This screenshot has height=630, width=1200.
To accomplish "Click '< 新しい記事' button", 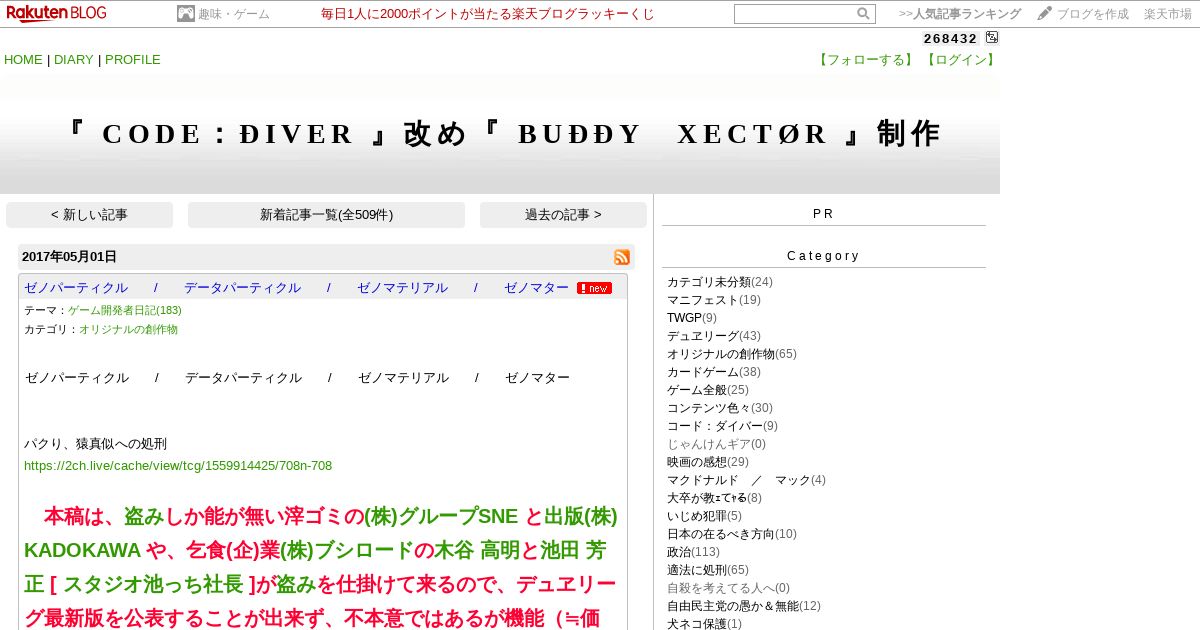I will [x=89, y=215].
